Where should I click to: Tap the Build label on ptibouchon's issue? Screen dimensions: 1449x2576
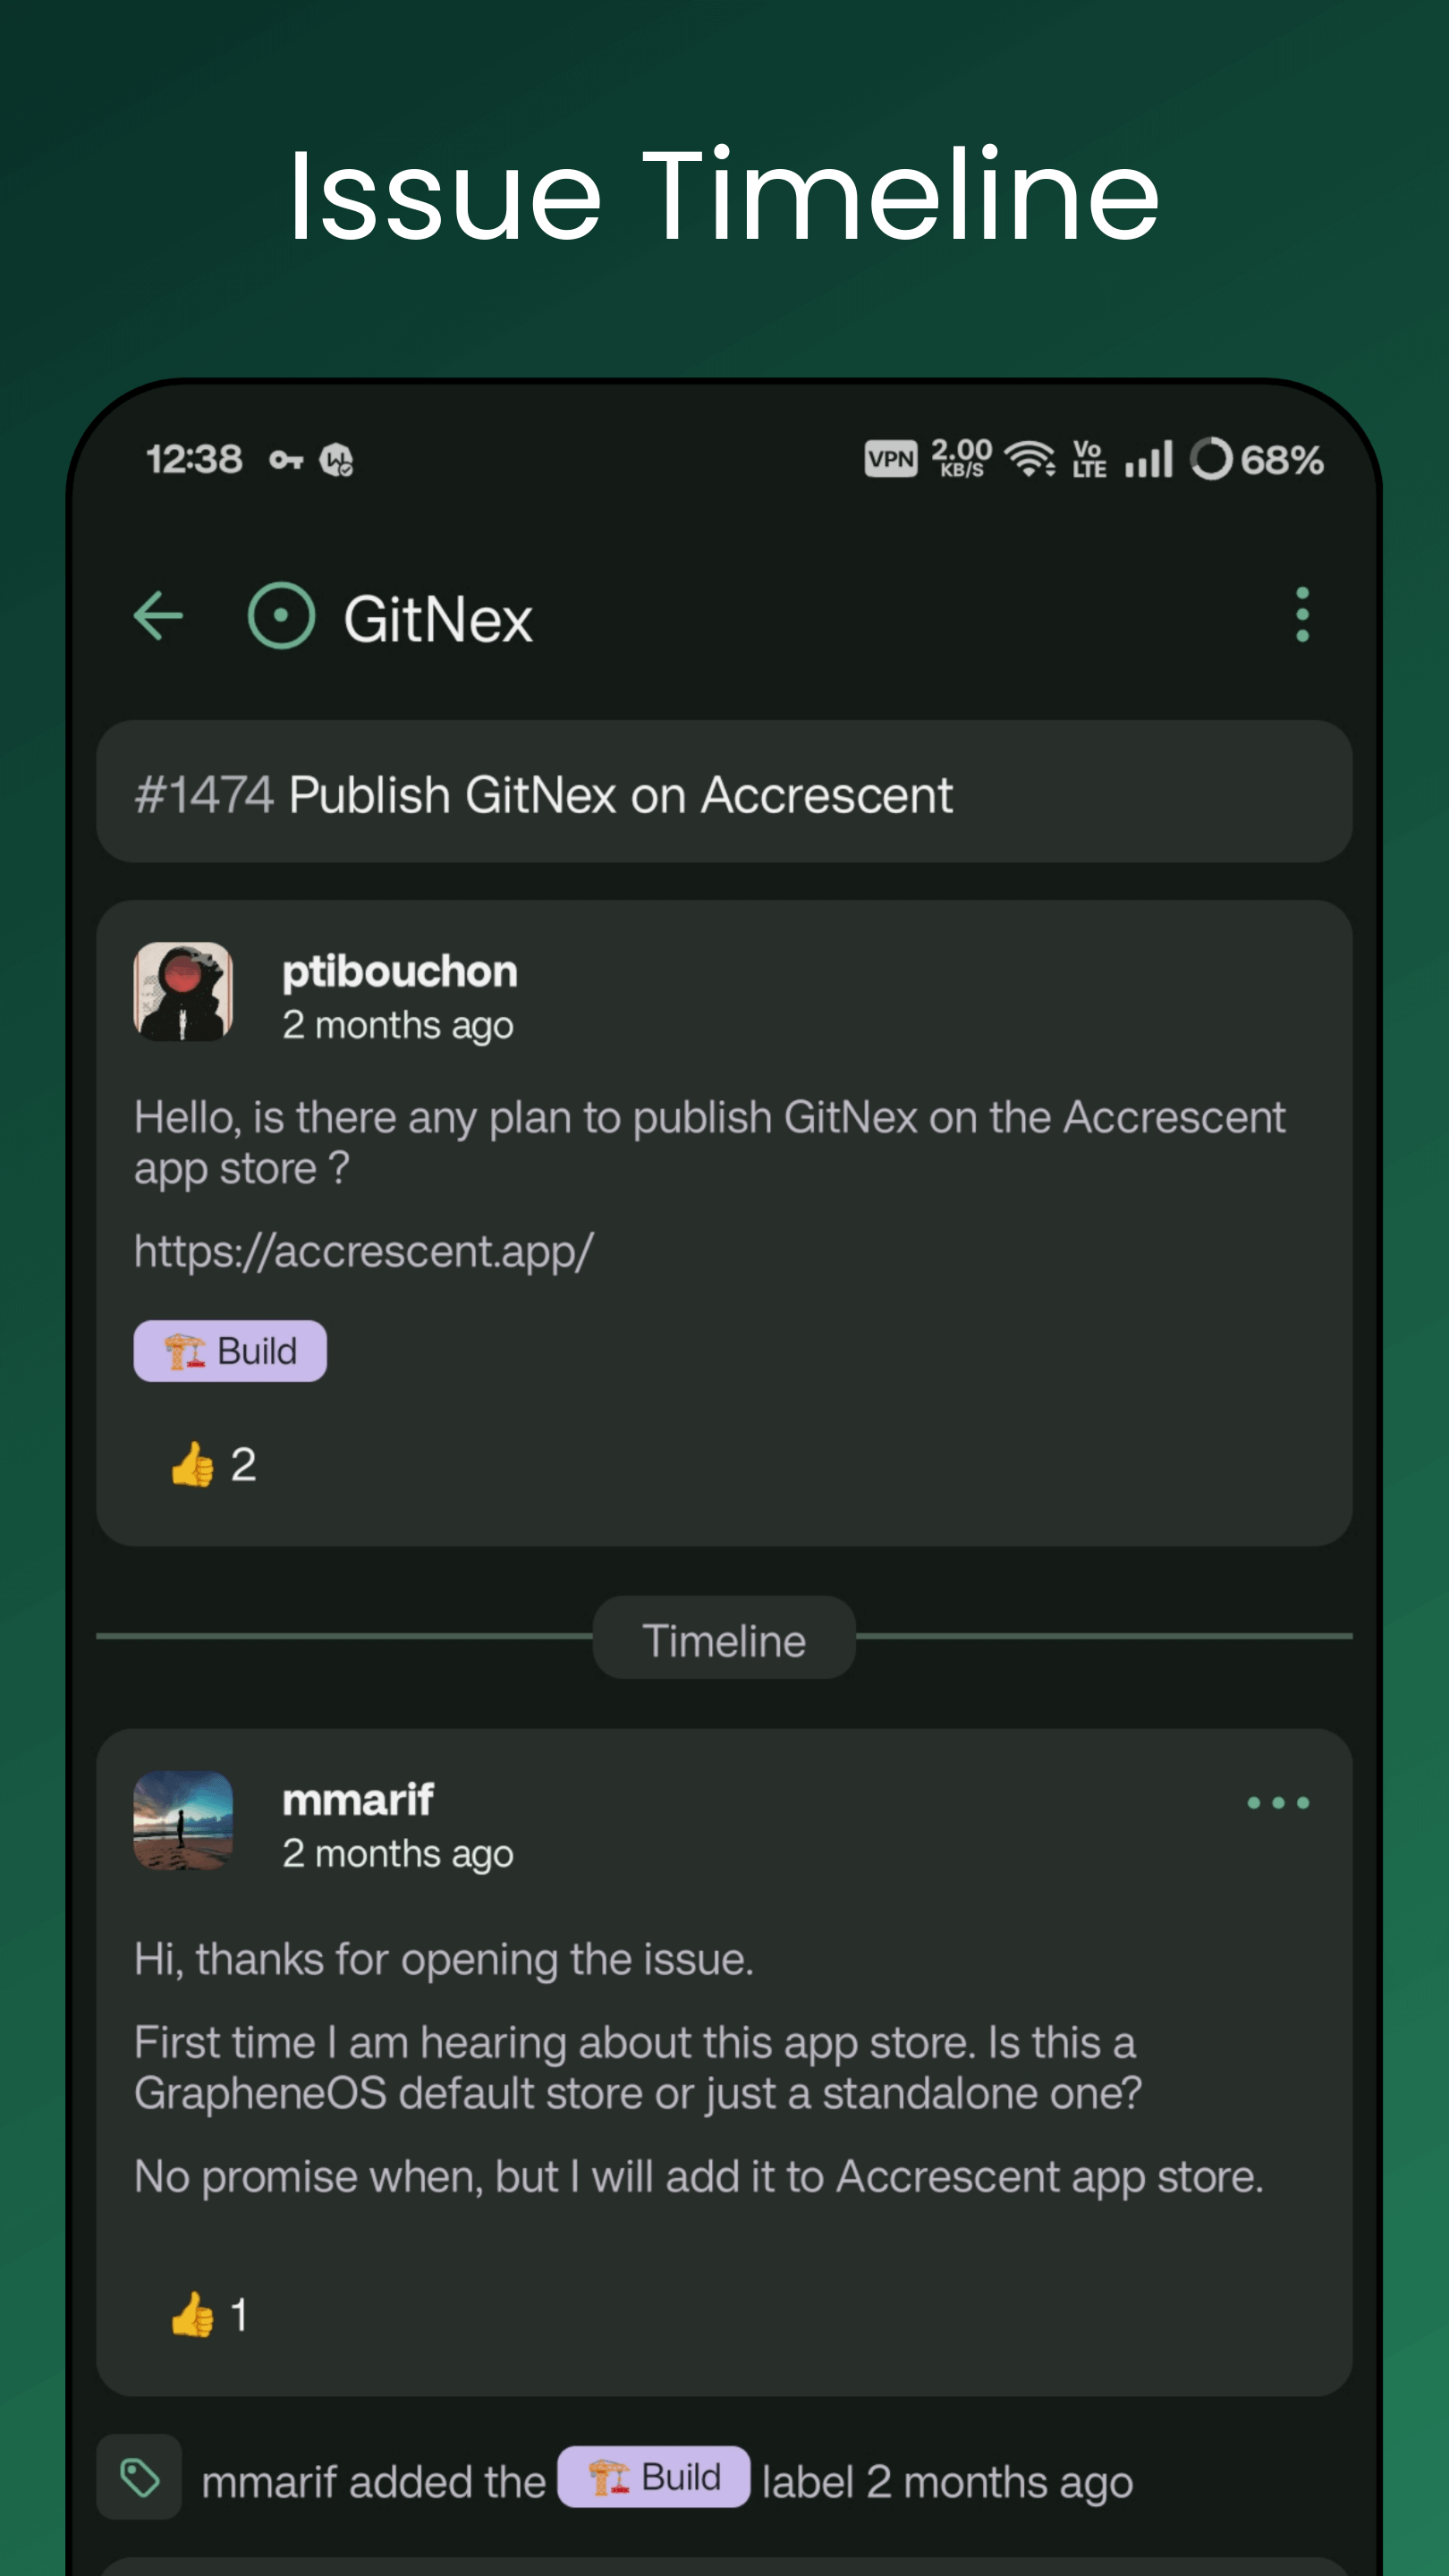pos(230,1351)
